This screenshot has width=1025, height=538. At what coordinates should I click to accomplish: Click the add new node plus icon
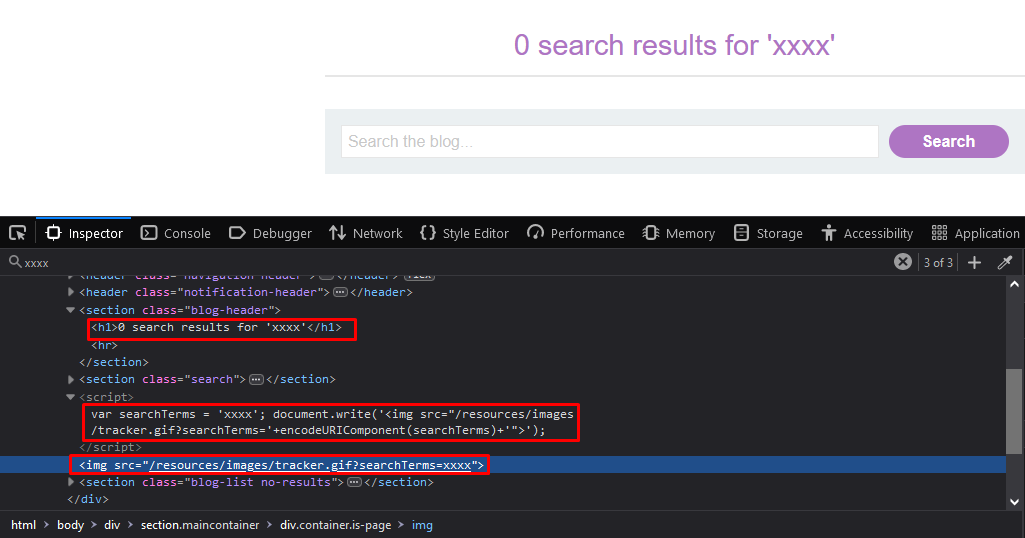pyautogui.click(x=974, y=262)
